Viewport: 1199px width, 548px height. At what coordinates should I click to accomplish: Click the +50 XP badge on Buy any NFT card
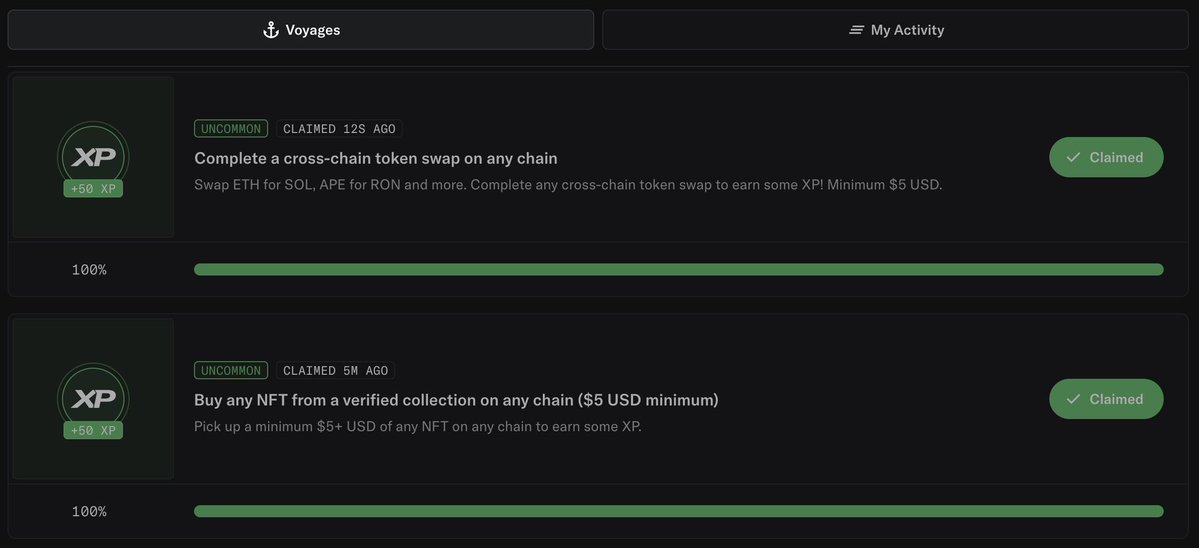coord(93,430)
